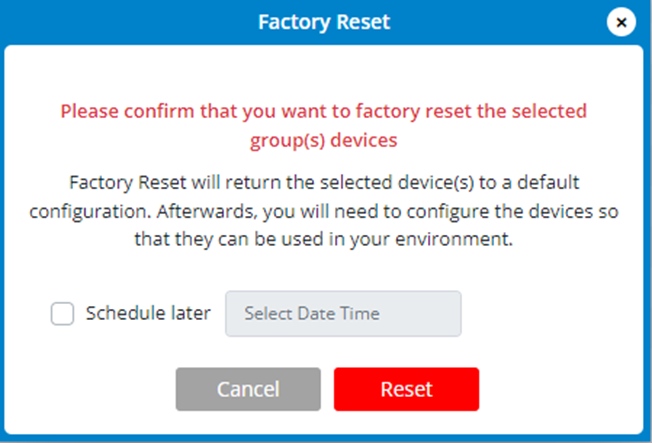Click the Schedule later label text

tap(148, 313)
